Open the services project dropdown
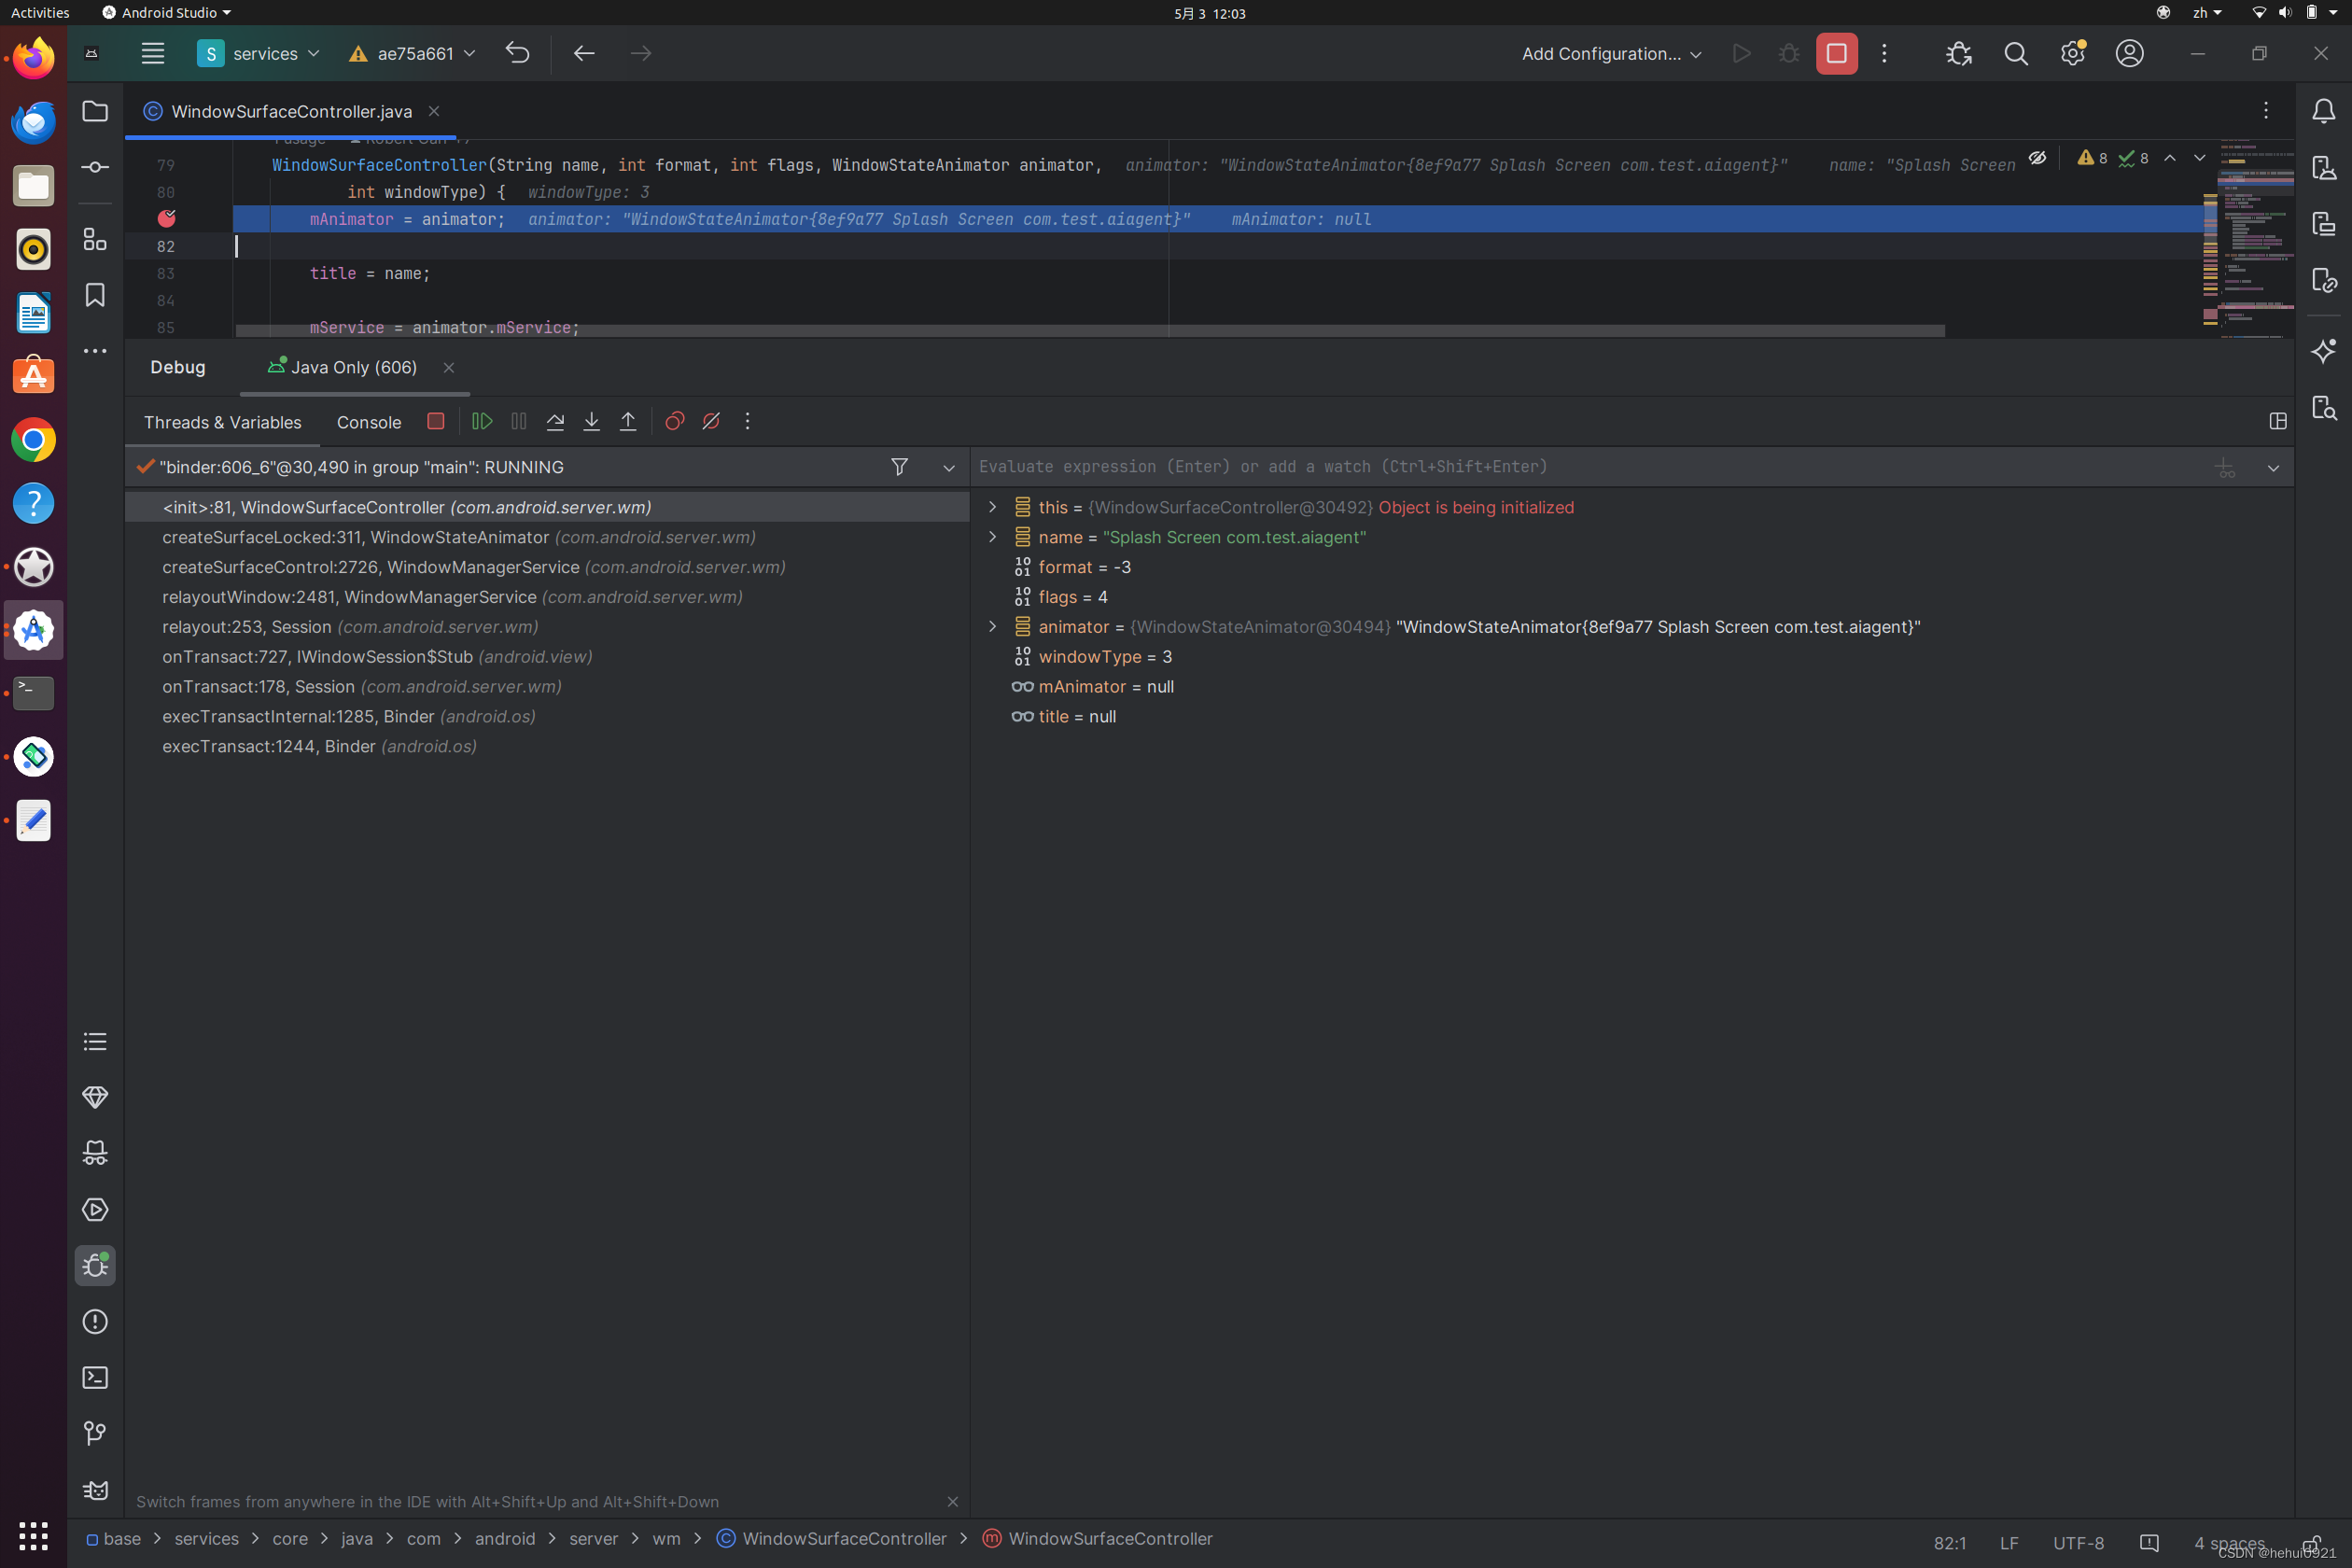This screenshot has height=1568, width=2352. [258, 53]
